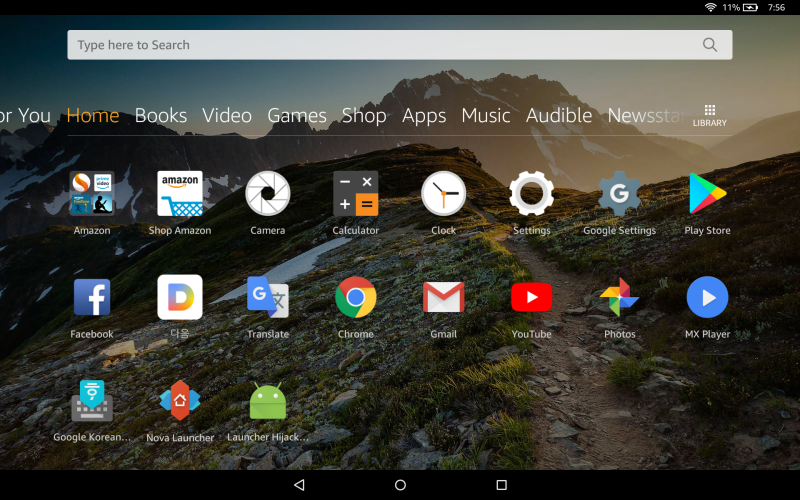Screen dimensions: 800x500
Task: Switch to the Apps tab
Action: 424,116
